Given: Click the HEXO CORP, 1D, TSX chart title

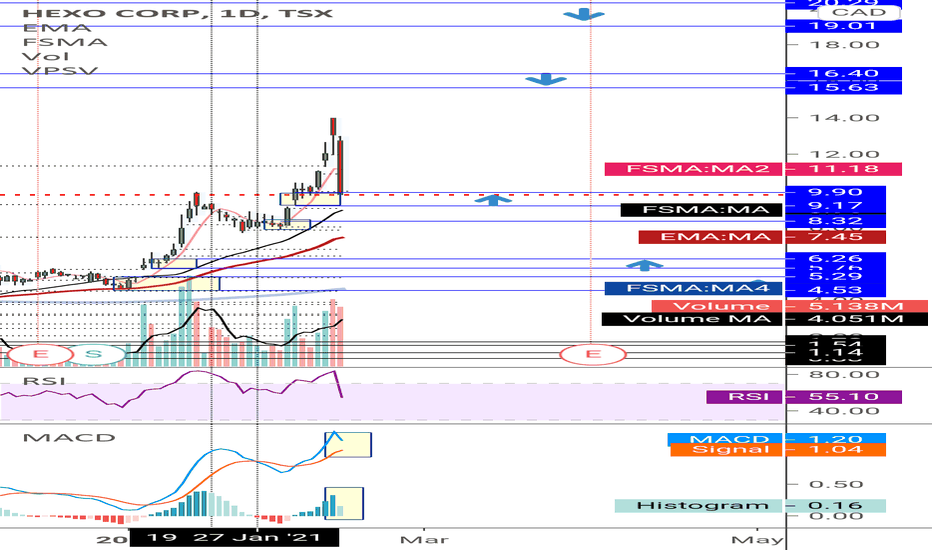Looking at the screenshot, I should point(178,13).
